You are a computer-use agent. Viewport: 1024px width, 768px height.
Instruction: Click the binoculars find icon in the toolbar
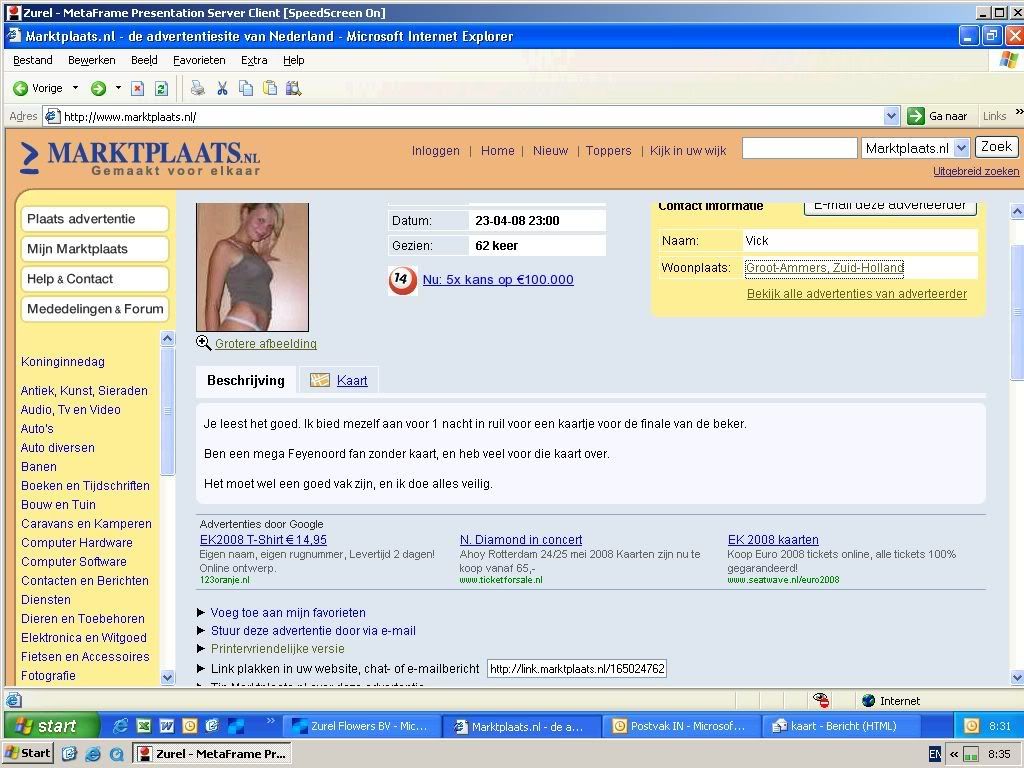click(293, 88)
